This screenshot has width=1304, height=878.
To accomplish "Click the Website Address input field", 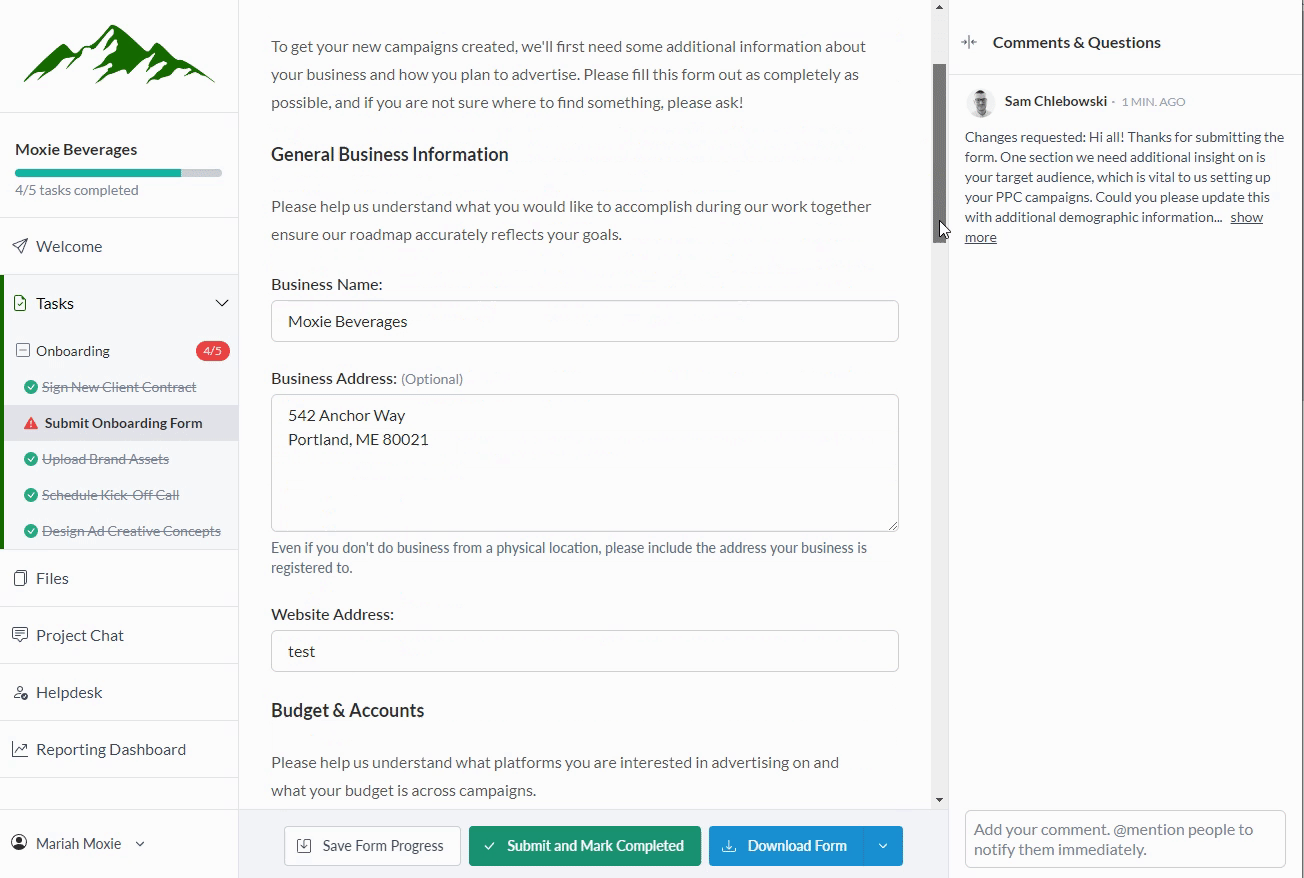I will (584, 651).
